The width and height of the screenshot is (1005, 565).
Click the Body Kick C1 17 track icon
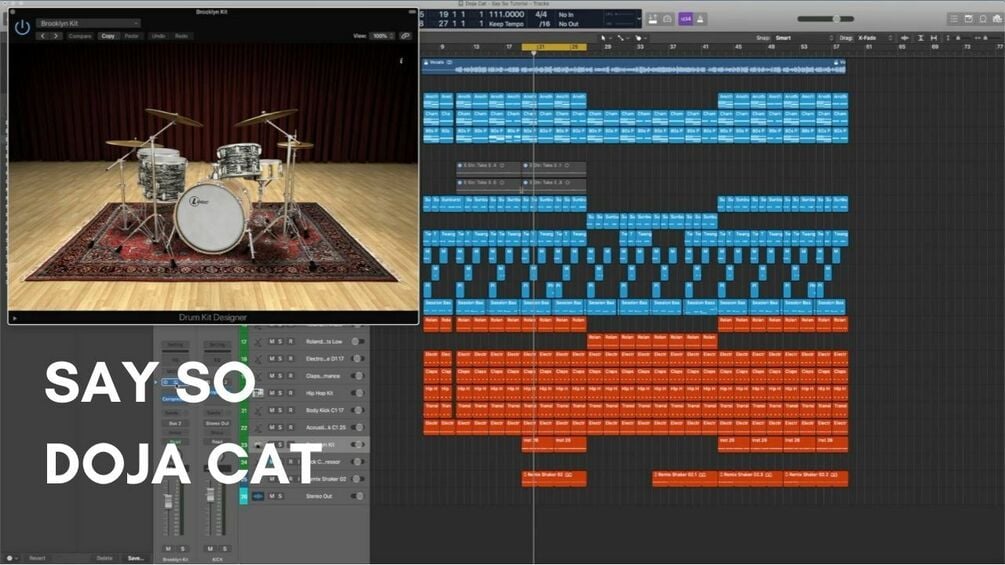tap(258, 410)
